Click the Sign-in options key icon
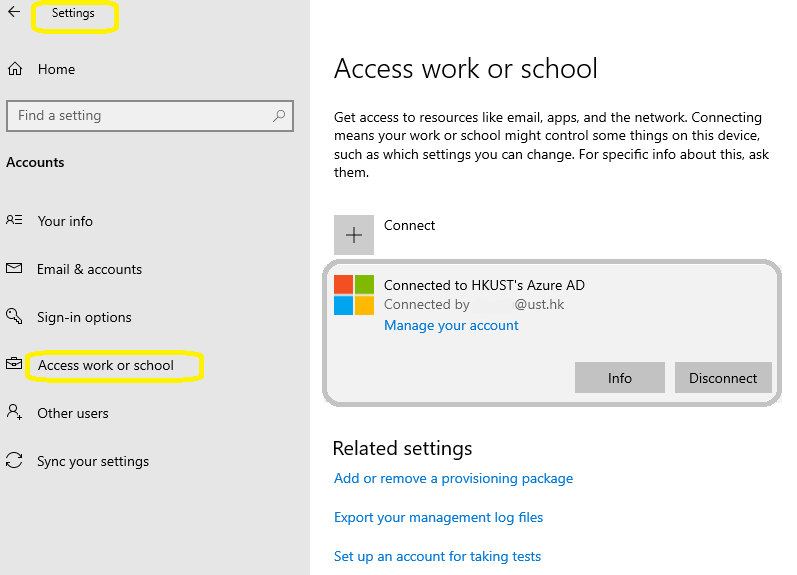Image resolution: width=797 pixels, height=575 pixels. click(x=14, y=316)
